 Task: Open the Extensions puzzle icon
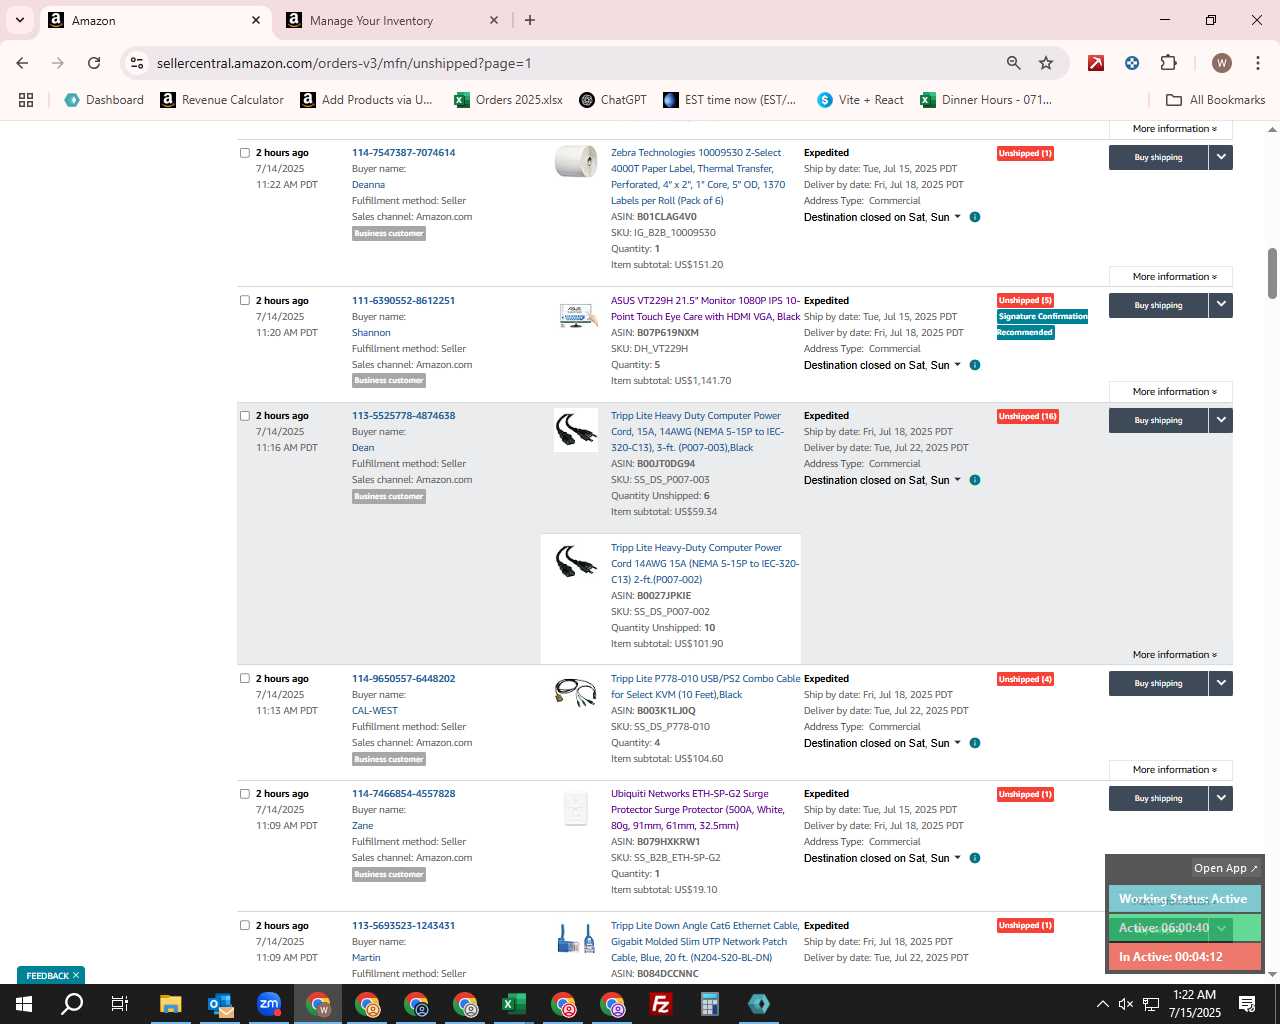point(1168,63)
